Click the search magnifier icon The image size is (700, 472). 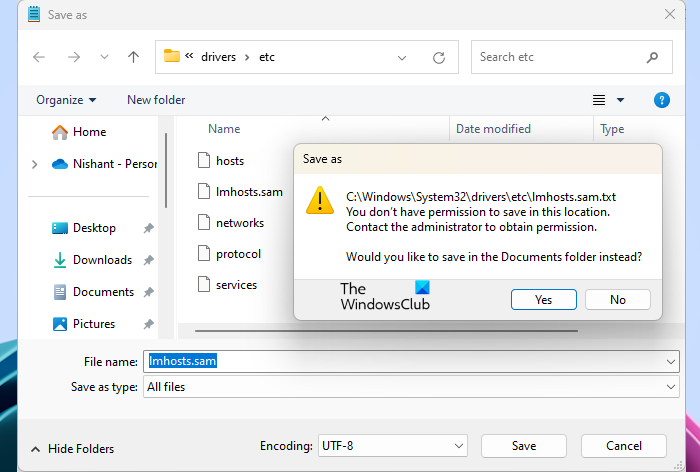click(652, 58)
